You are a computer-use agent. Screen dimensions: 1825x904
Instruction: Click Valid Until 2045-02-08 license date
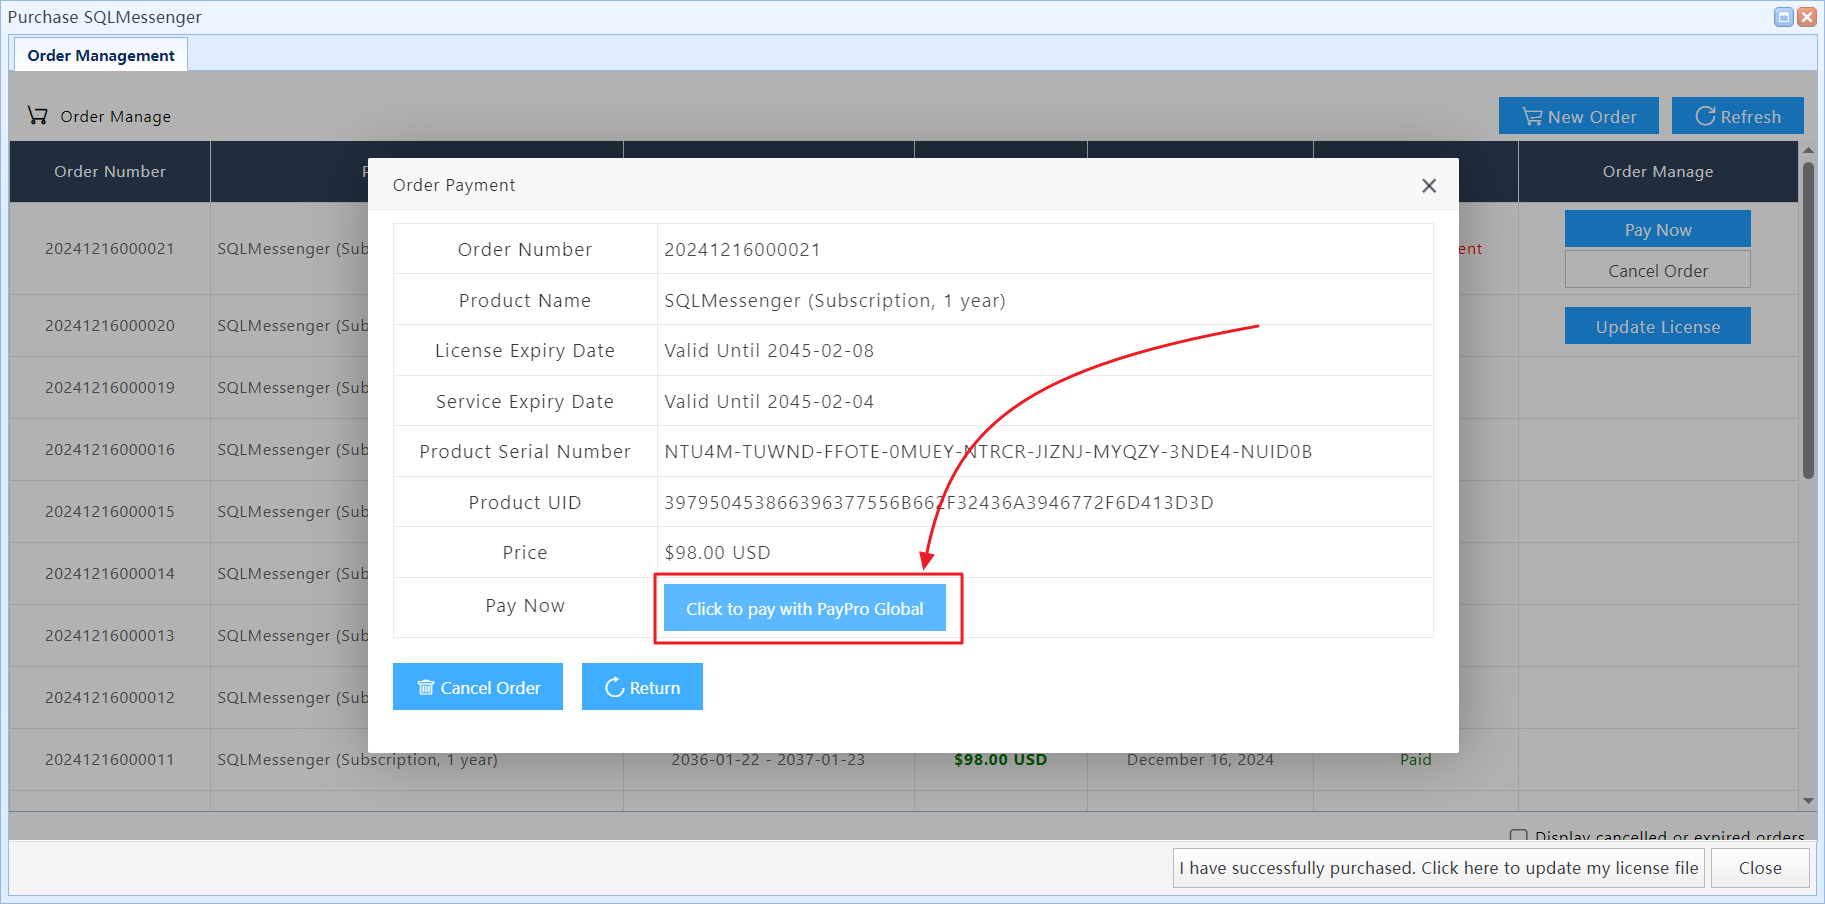click(769, 350)
